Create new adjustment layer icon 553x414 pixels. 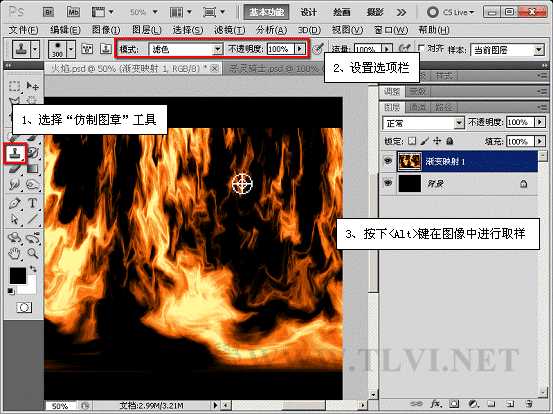pos(473,403)
